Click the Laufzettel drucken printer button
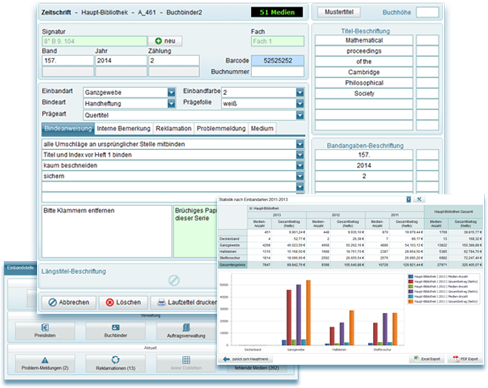The height and width of the screenshot is (388, 488). point(184,302)
